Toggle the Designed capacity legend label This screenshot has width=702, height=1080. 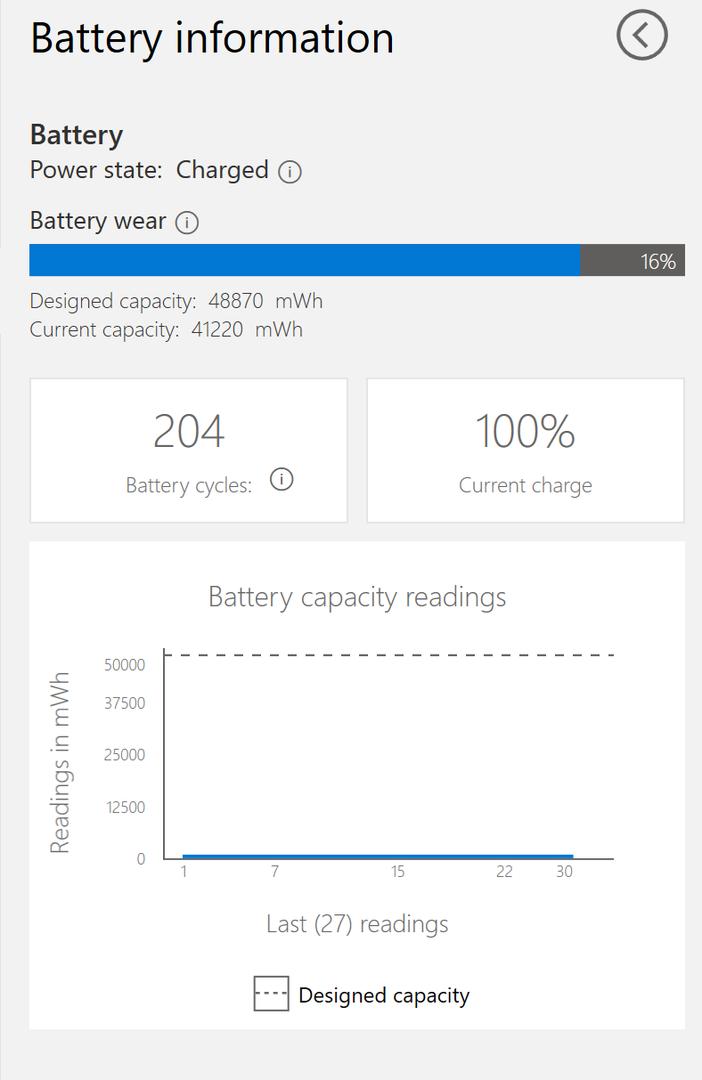[384, 995]
